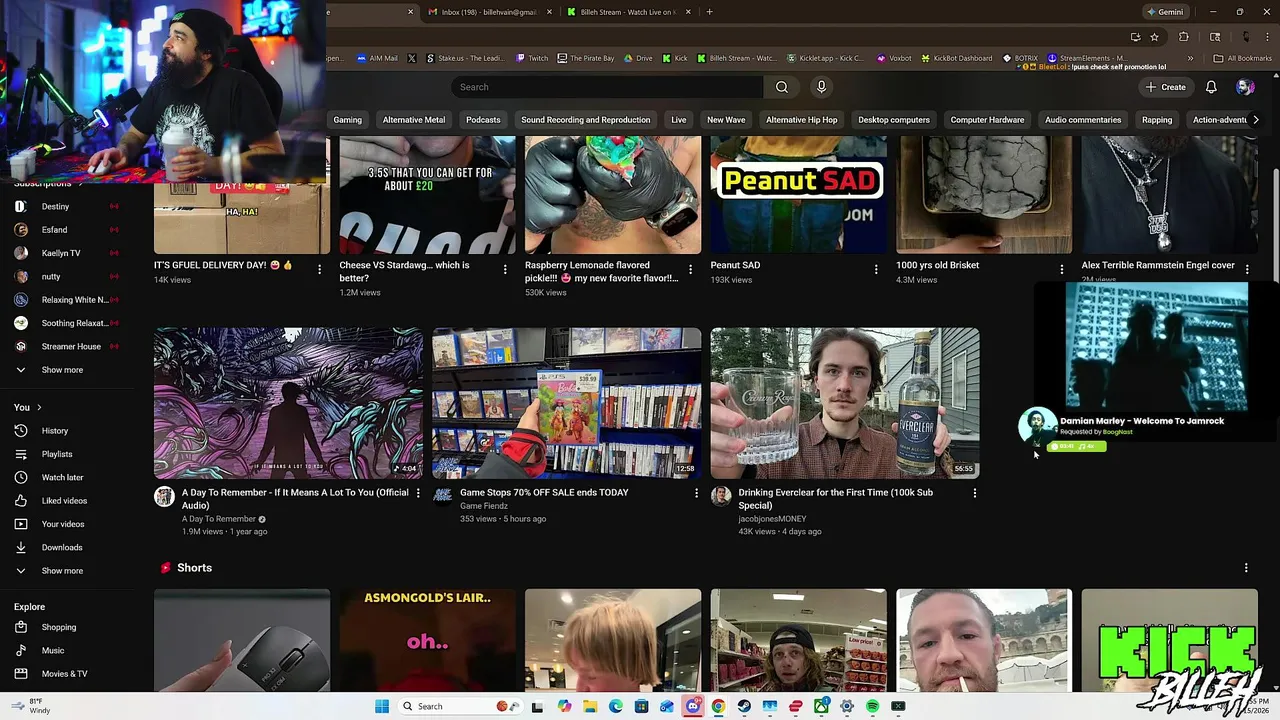Open Chrome extensions puzzle icon
1280x720 pixels.
1184,37
